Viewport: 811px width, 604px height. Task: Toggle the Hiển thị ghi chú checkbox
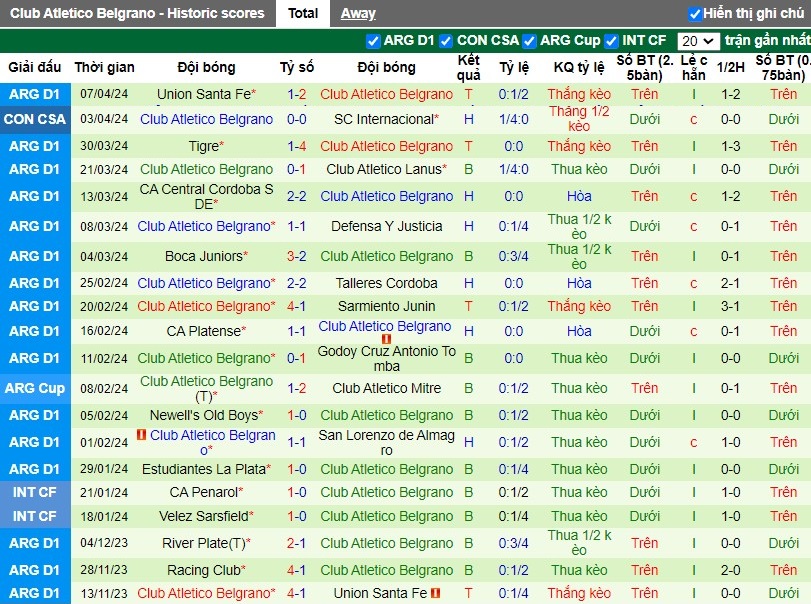tap(695, 14)
